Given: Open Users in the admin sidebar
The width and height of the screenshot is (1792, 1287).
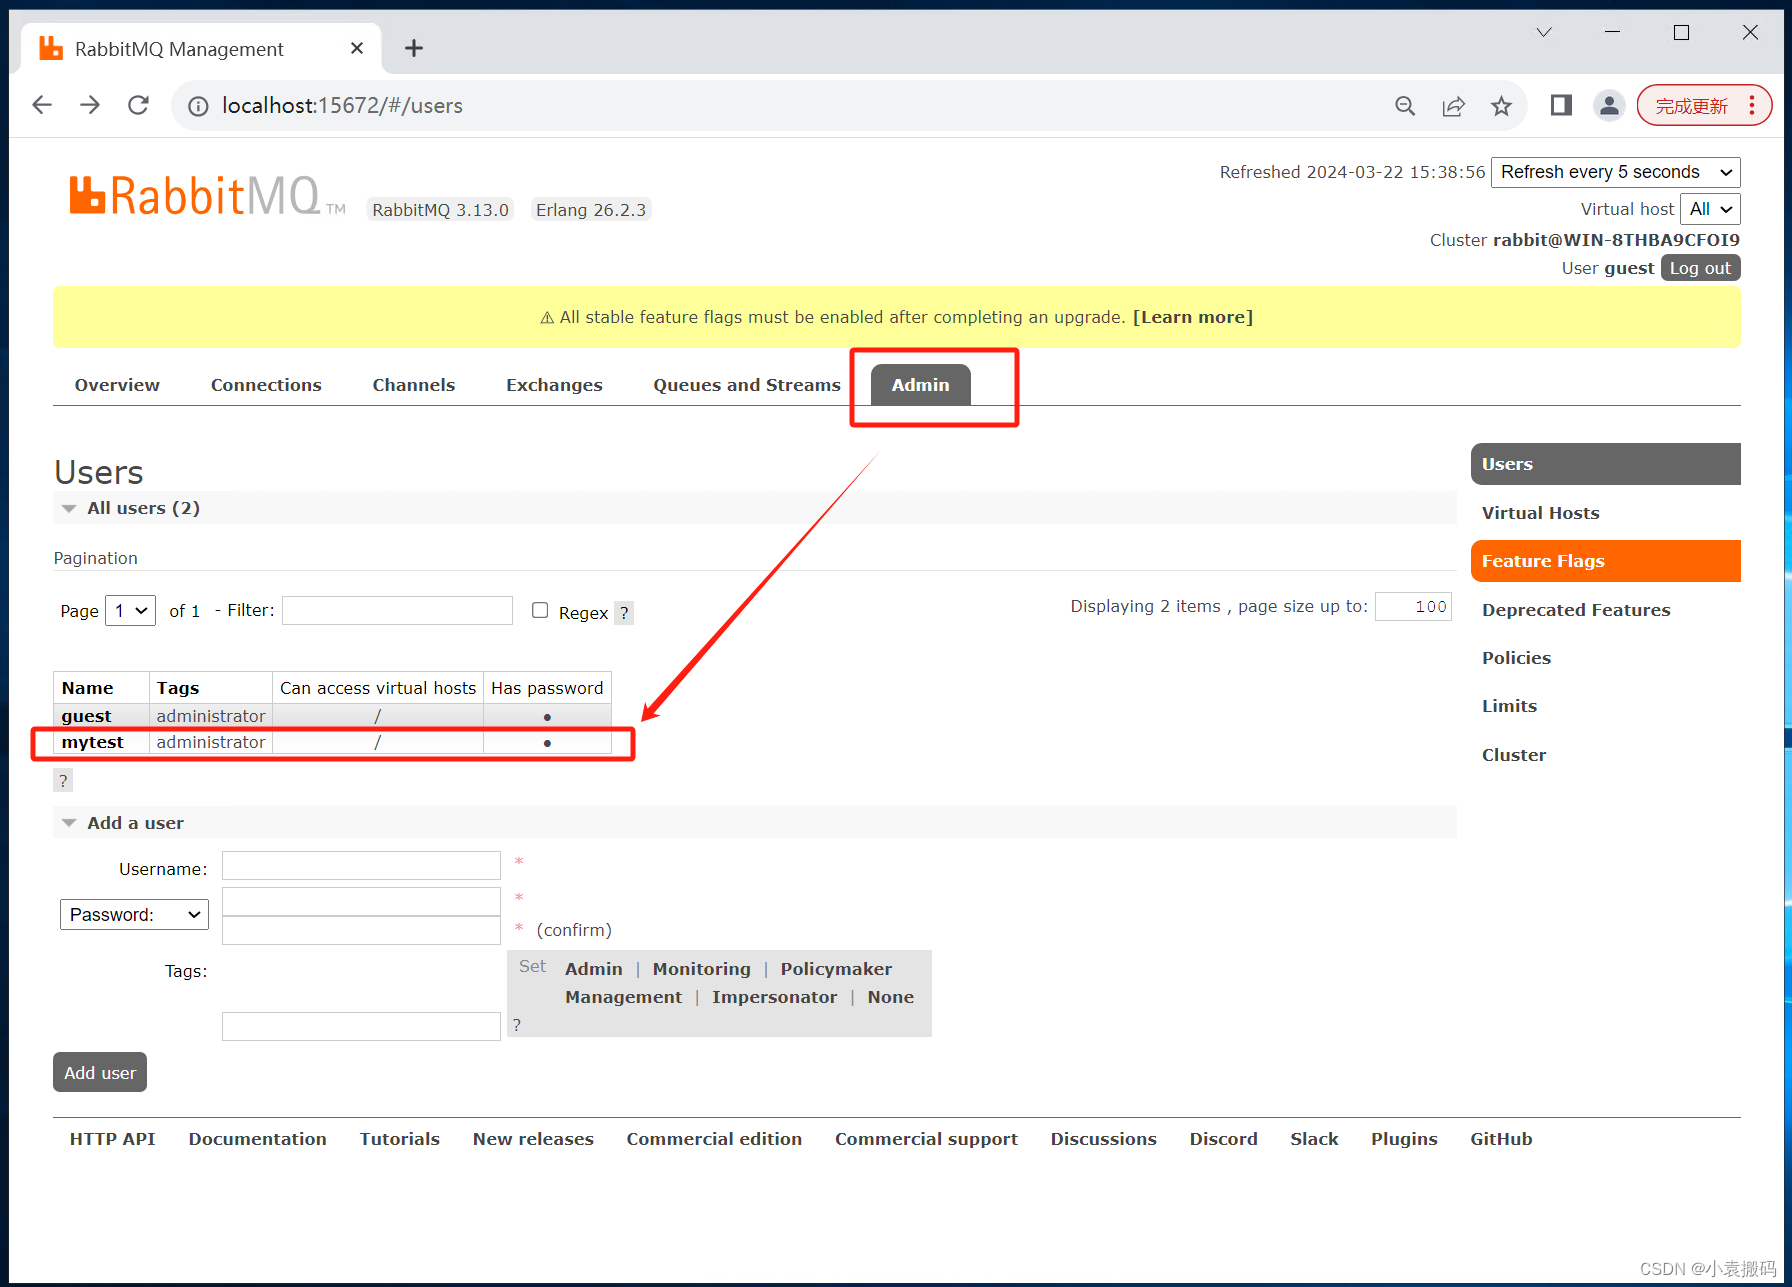Looking at the screenshot, I should (x=1605, y=464).
